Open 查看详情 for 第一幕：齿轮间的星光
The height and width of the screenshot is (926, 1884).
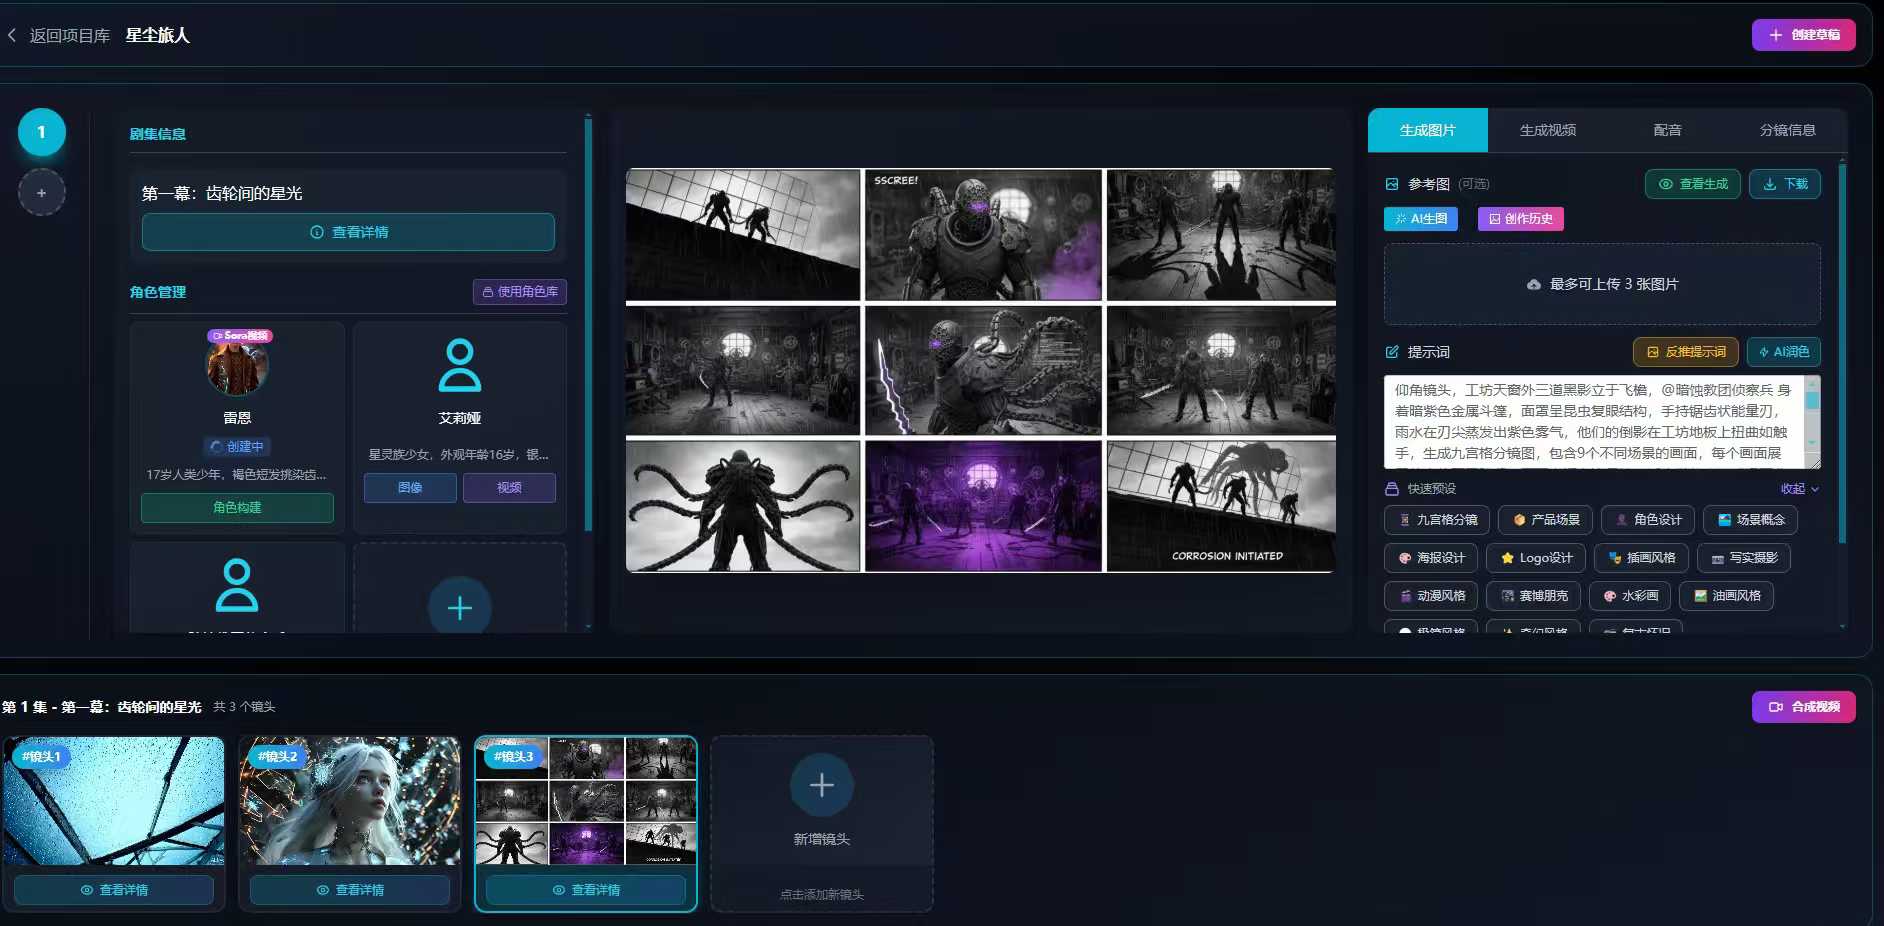tap(348, 232)
